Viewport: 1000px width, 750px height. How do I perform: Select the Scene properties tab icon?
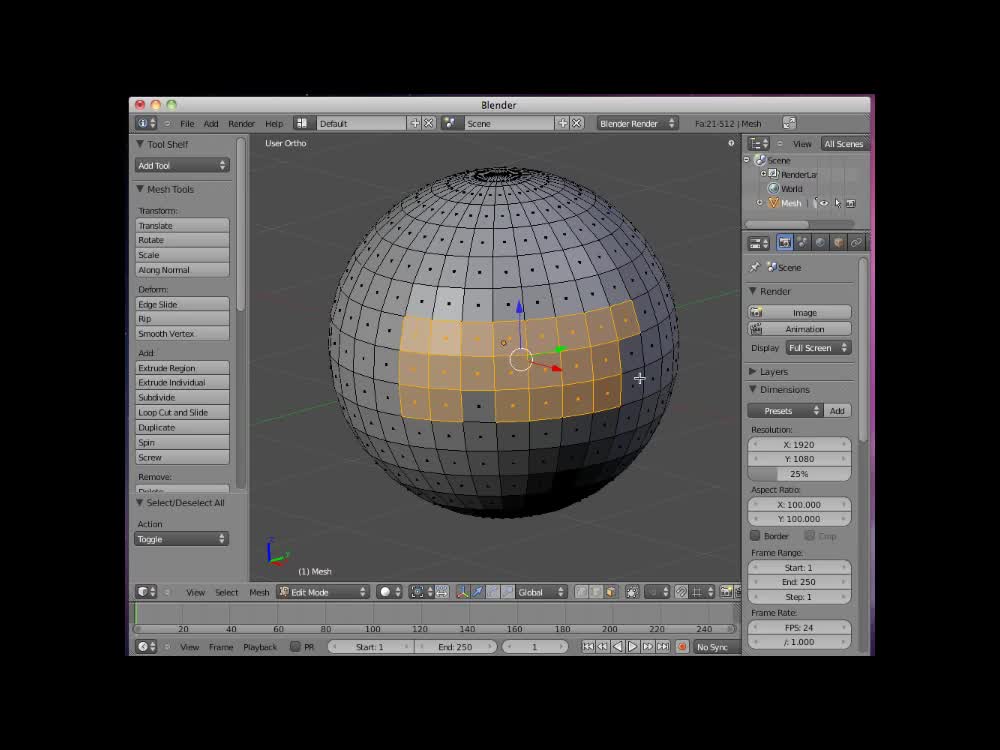802,242
